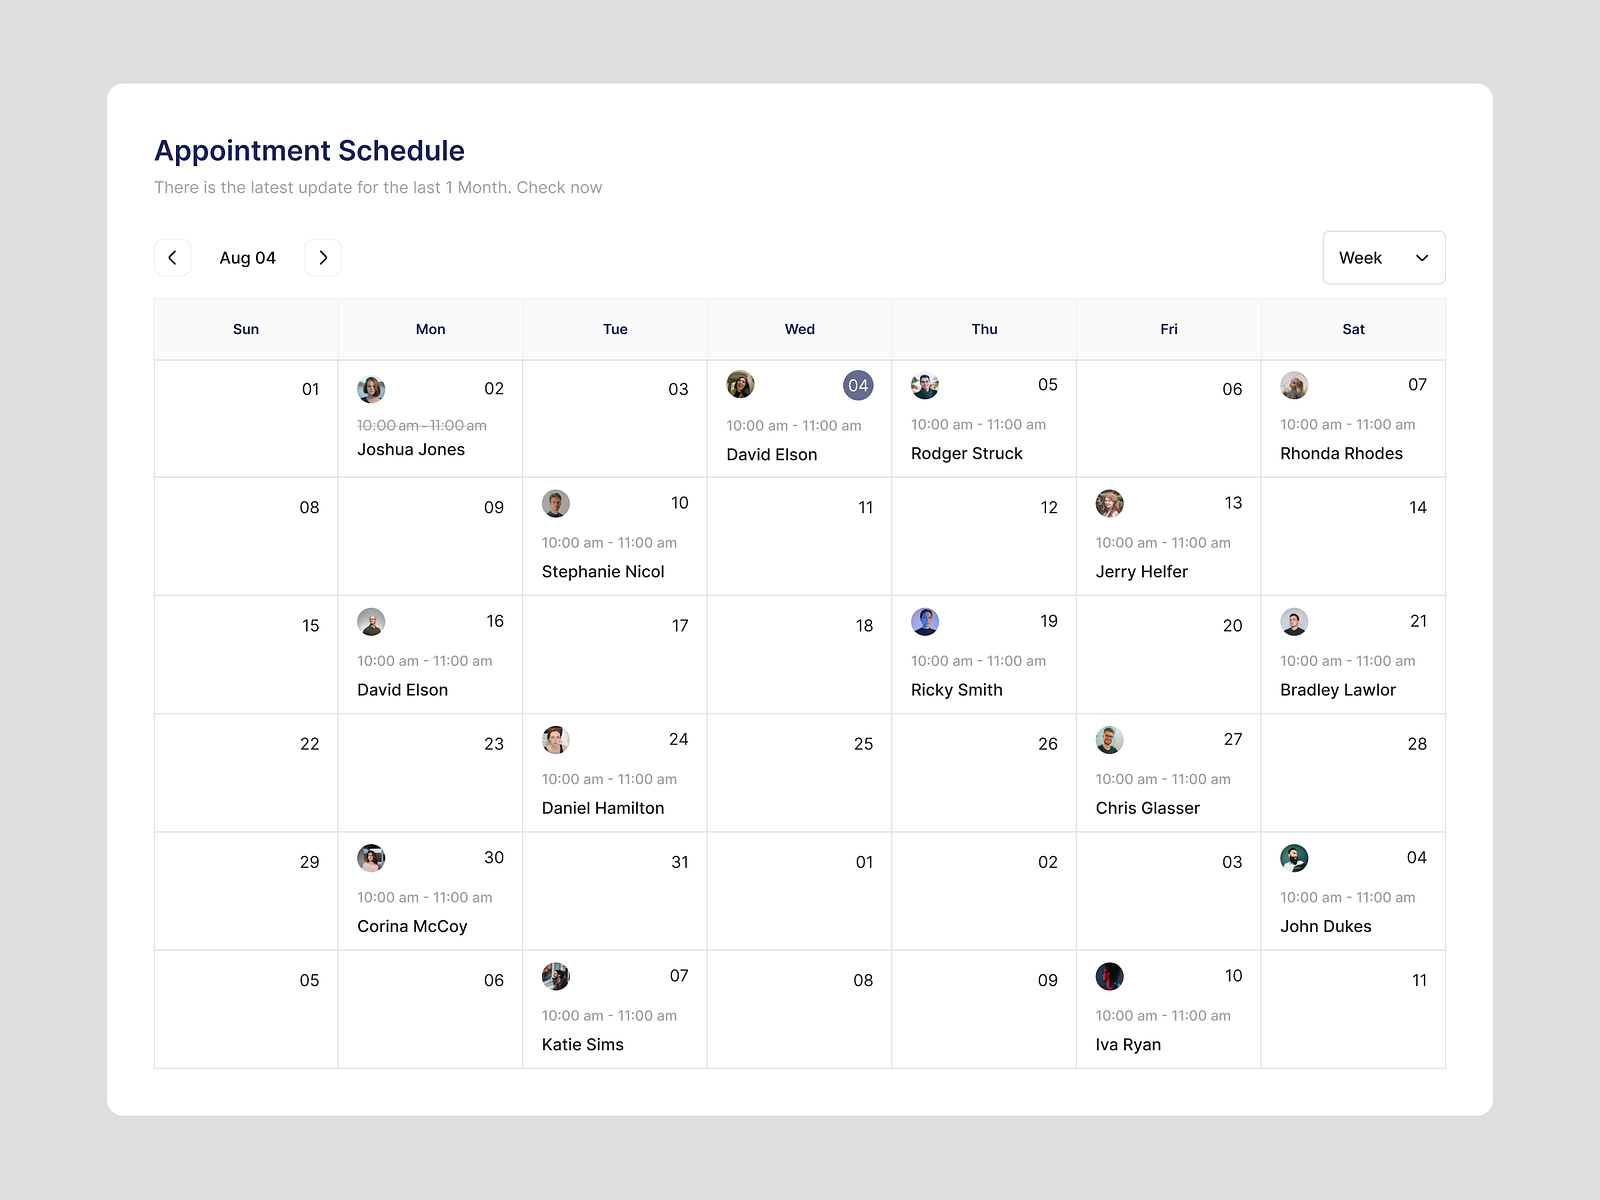Click the previous week chevron arrow
Screen dimensions: 1600x1200
(172, 257)
